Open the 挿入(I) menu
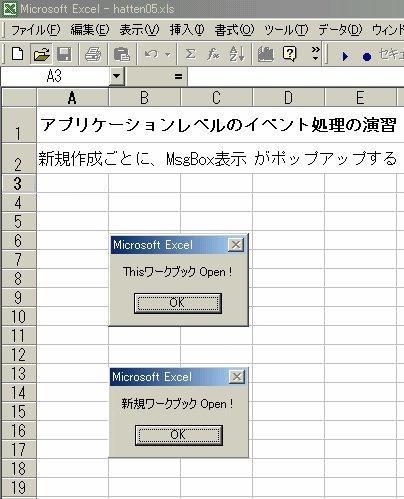The height and width of the screenshot is (499, 404). click(187, 30)
